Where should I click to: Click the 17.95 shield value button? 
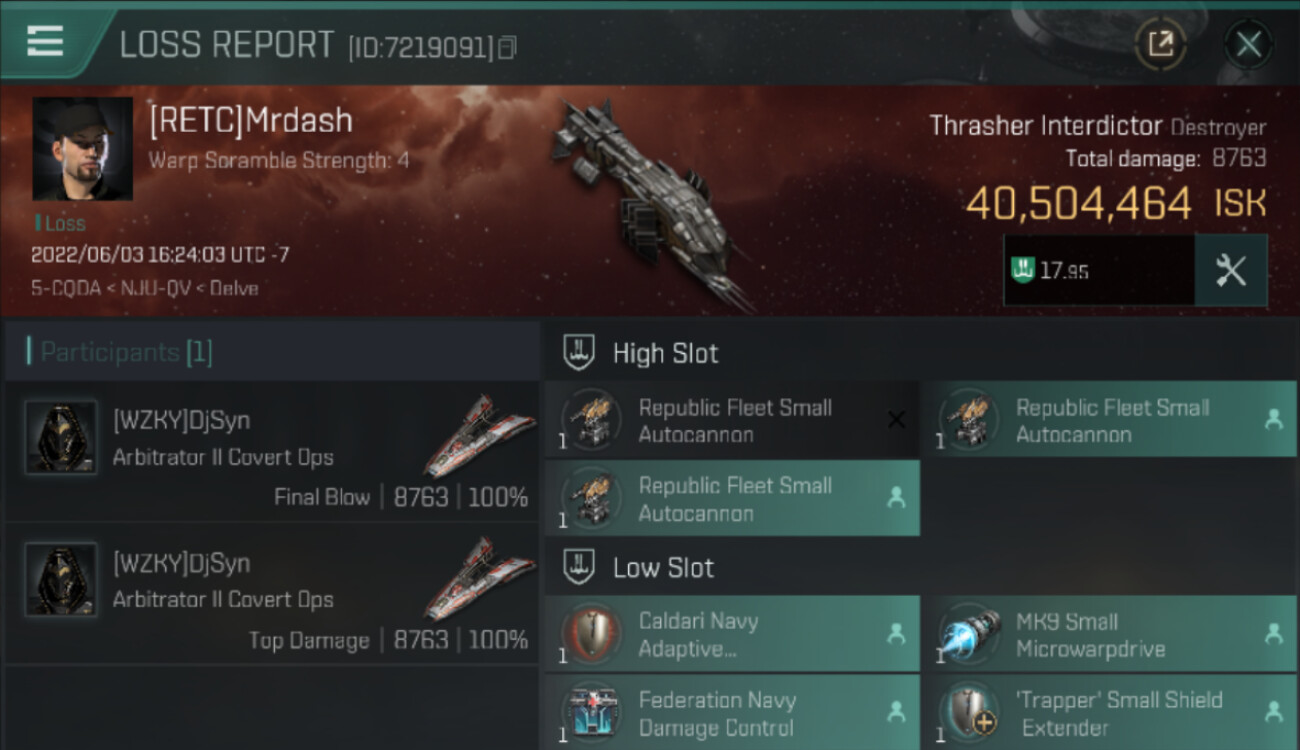pos(1100,271)
